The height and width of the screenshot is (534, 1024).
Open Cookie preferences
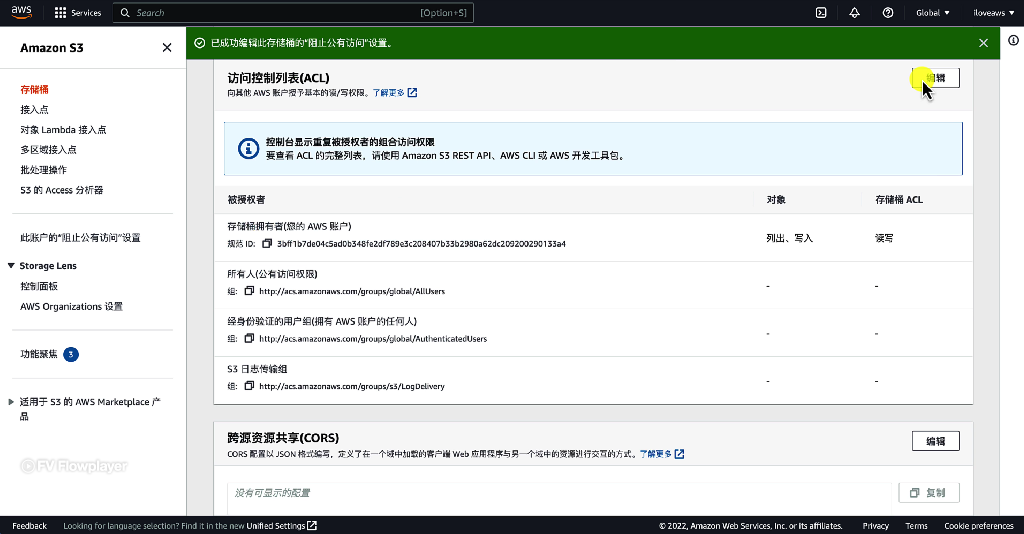978,526
